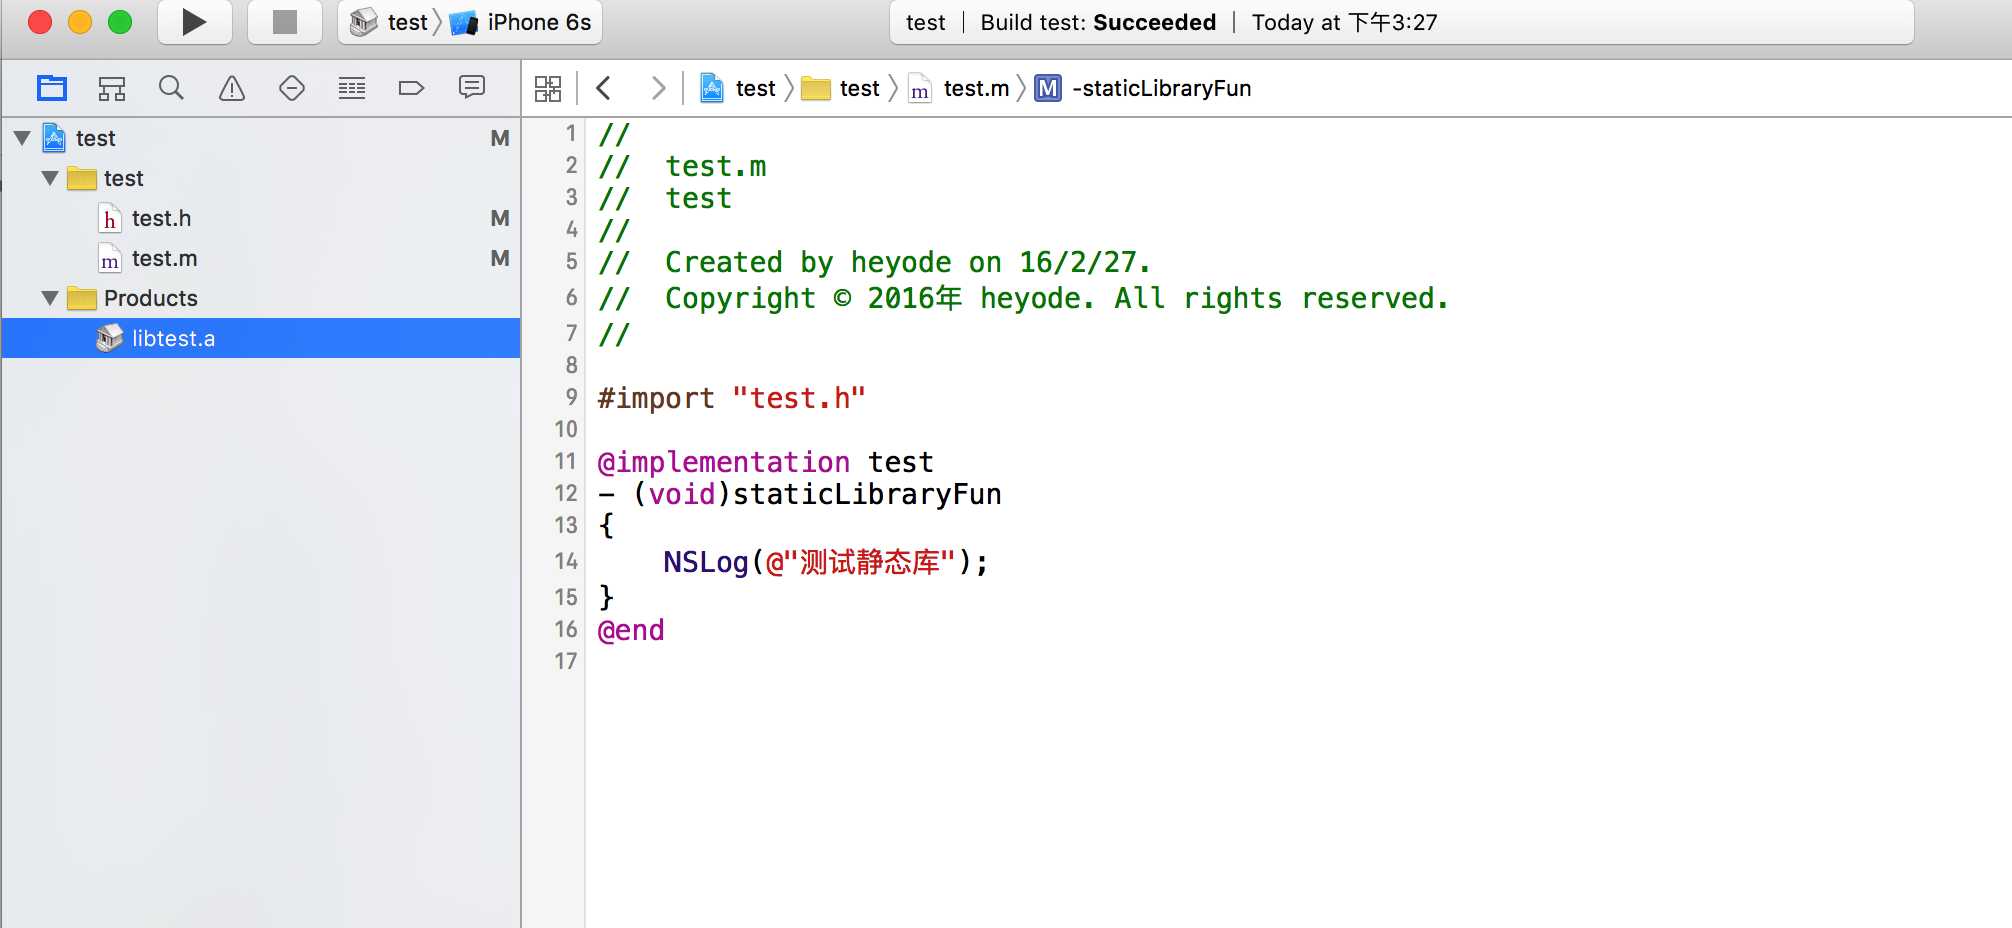Open the Find navigator
The image size is (2012, 928).
171,88
